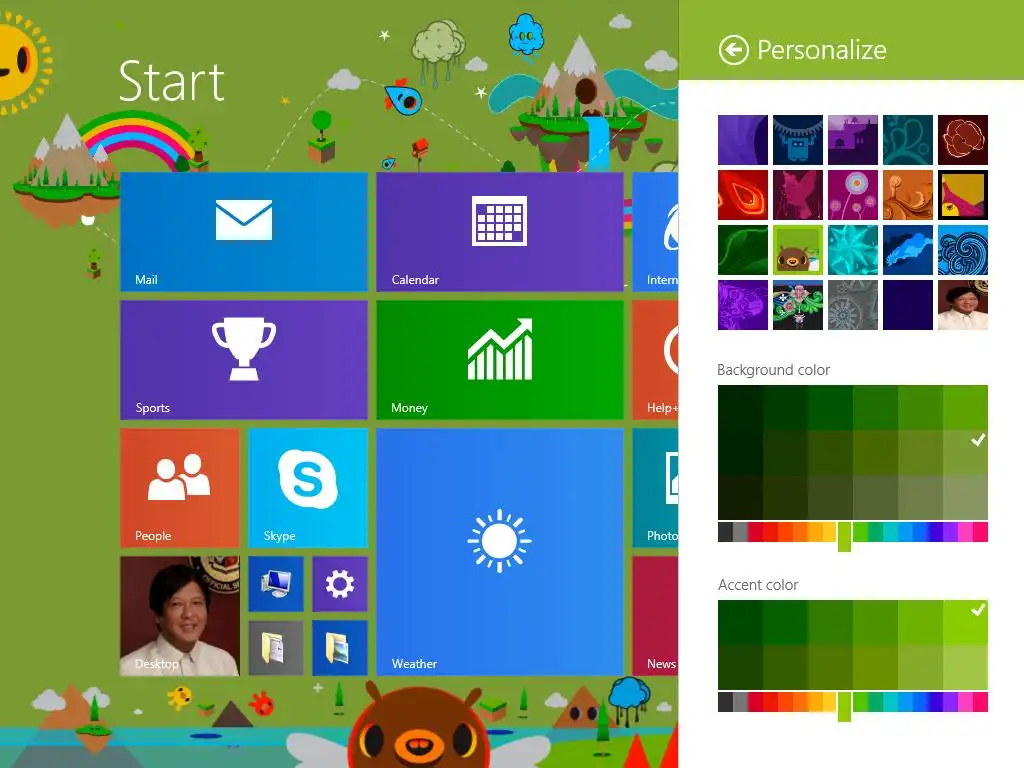
Task: Set accent hue strip to yellow
Action: tap(829, 702)
